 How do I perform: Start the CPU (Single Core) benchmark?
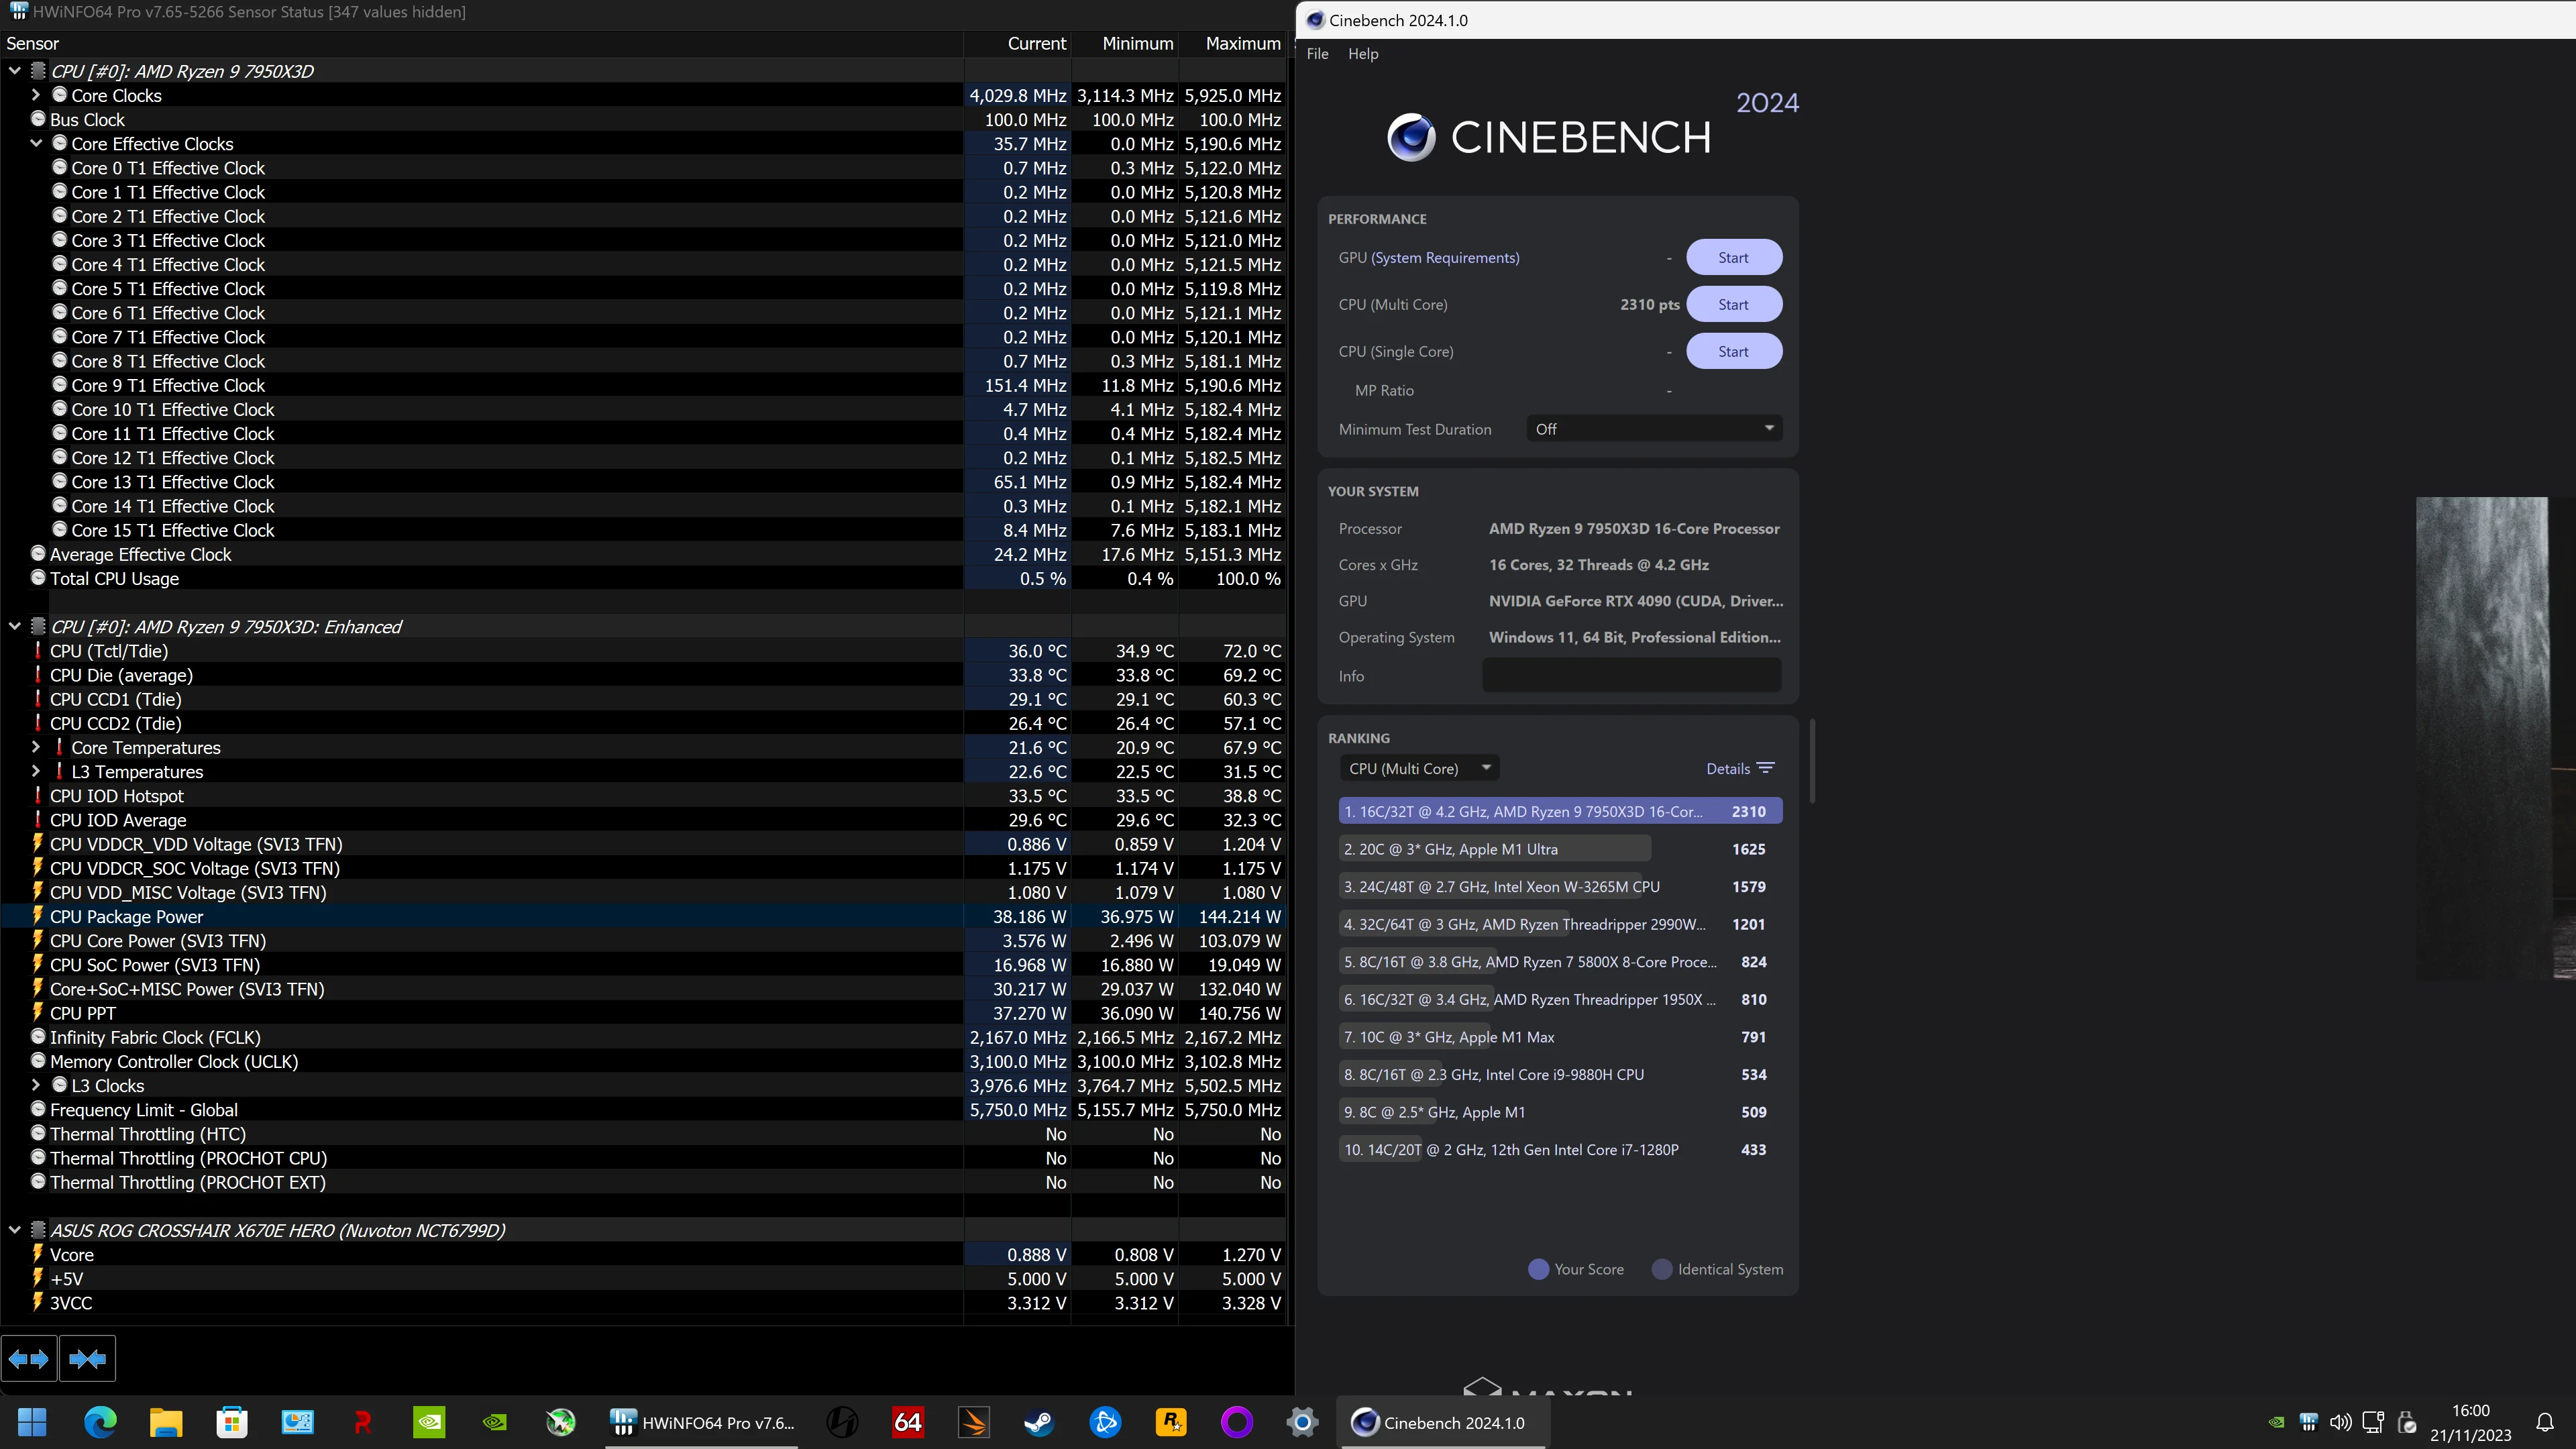pos(1733,351)
